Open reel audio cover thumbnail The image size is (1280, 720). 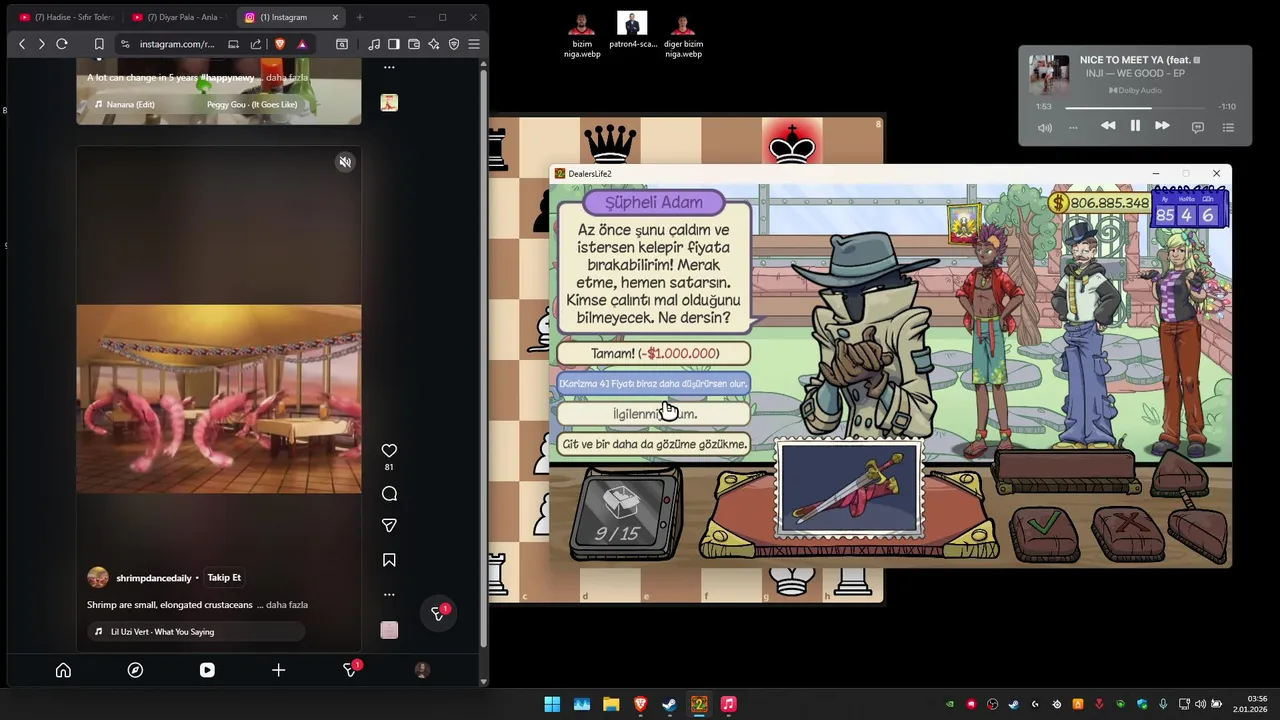389,630
